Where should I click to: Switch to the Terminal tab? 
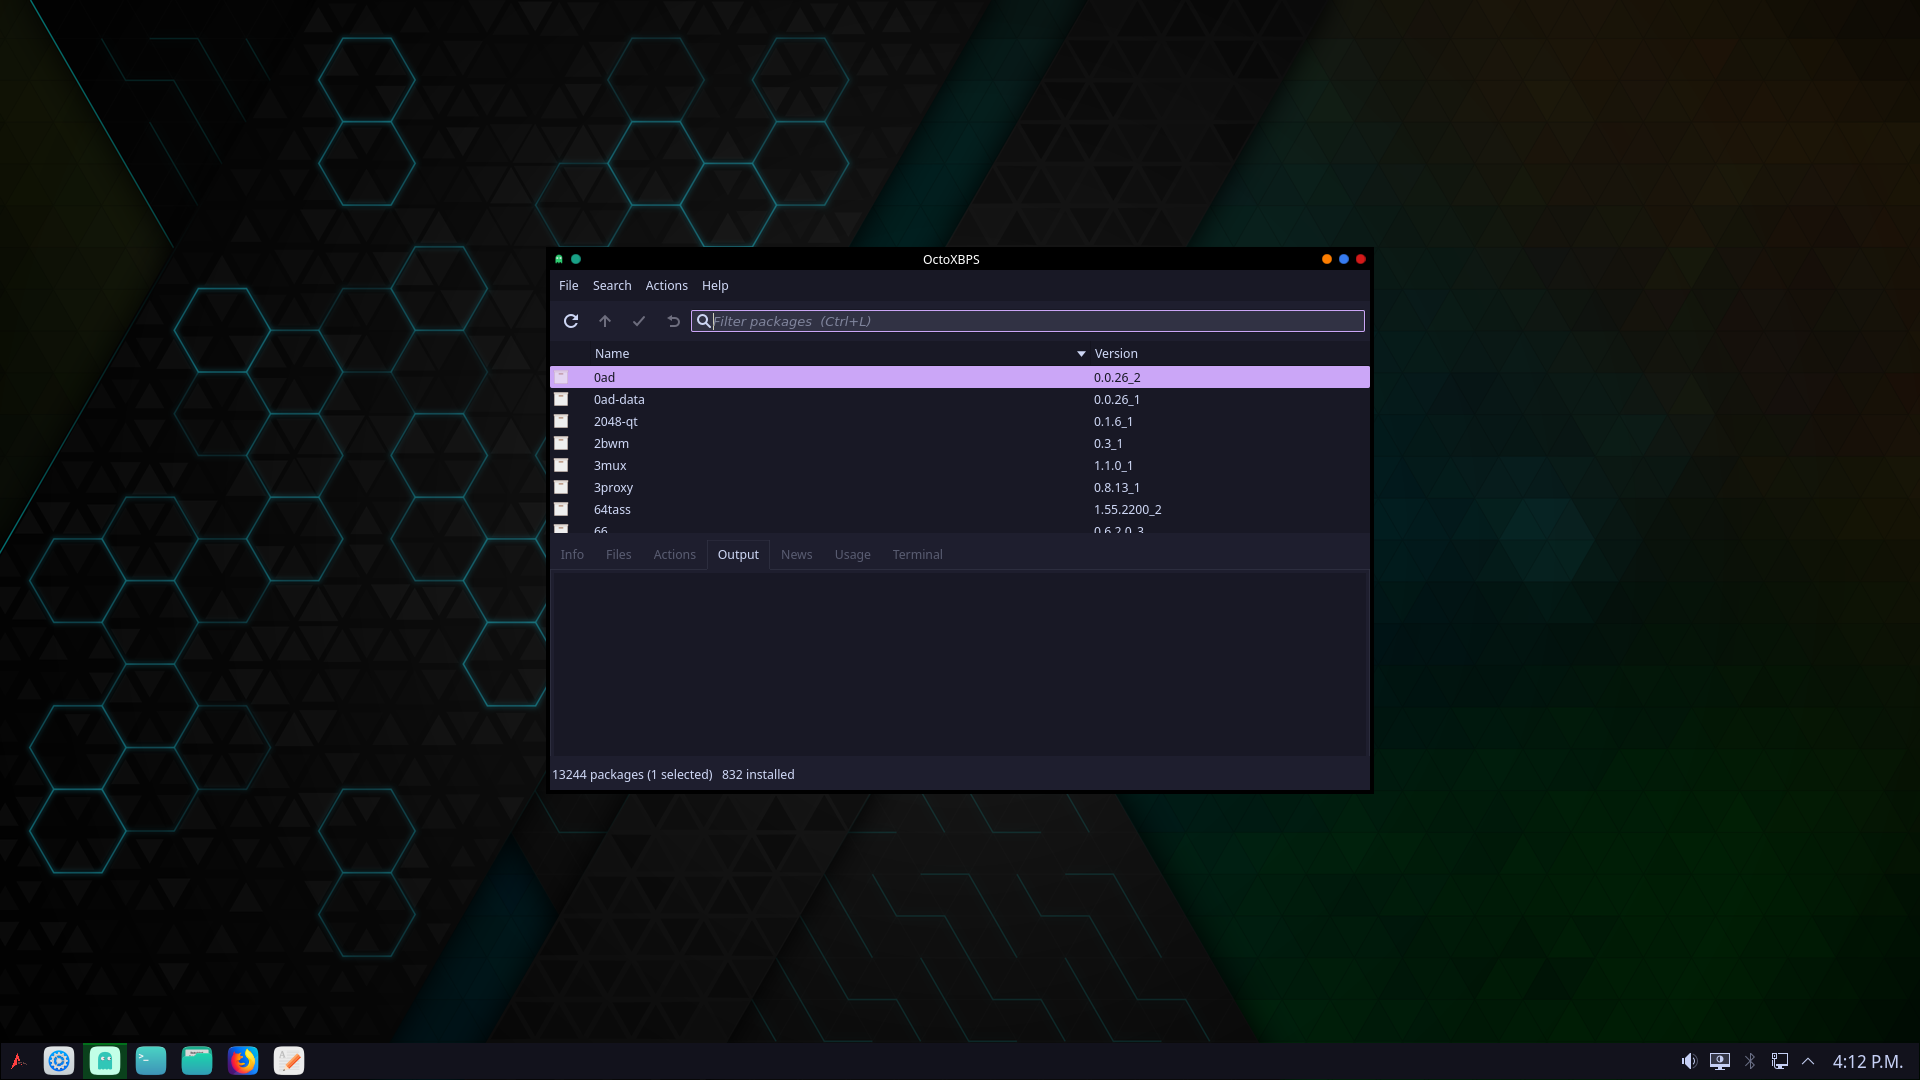pyautogui.click(x=917, y=555)
